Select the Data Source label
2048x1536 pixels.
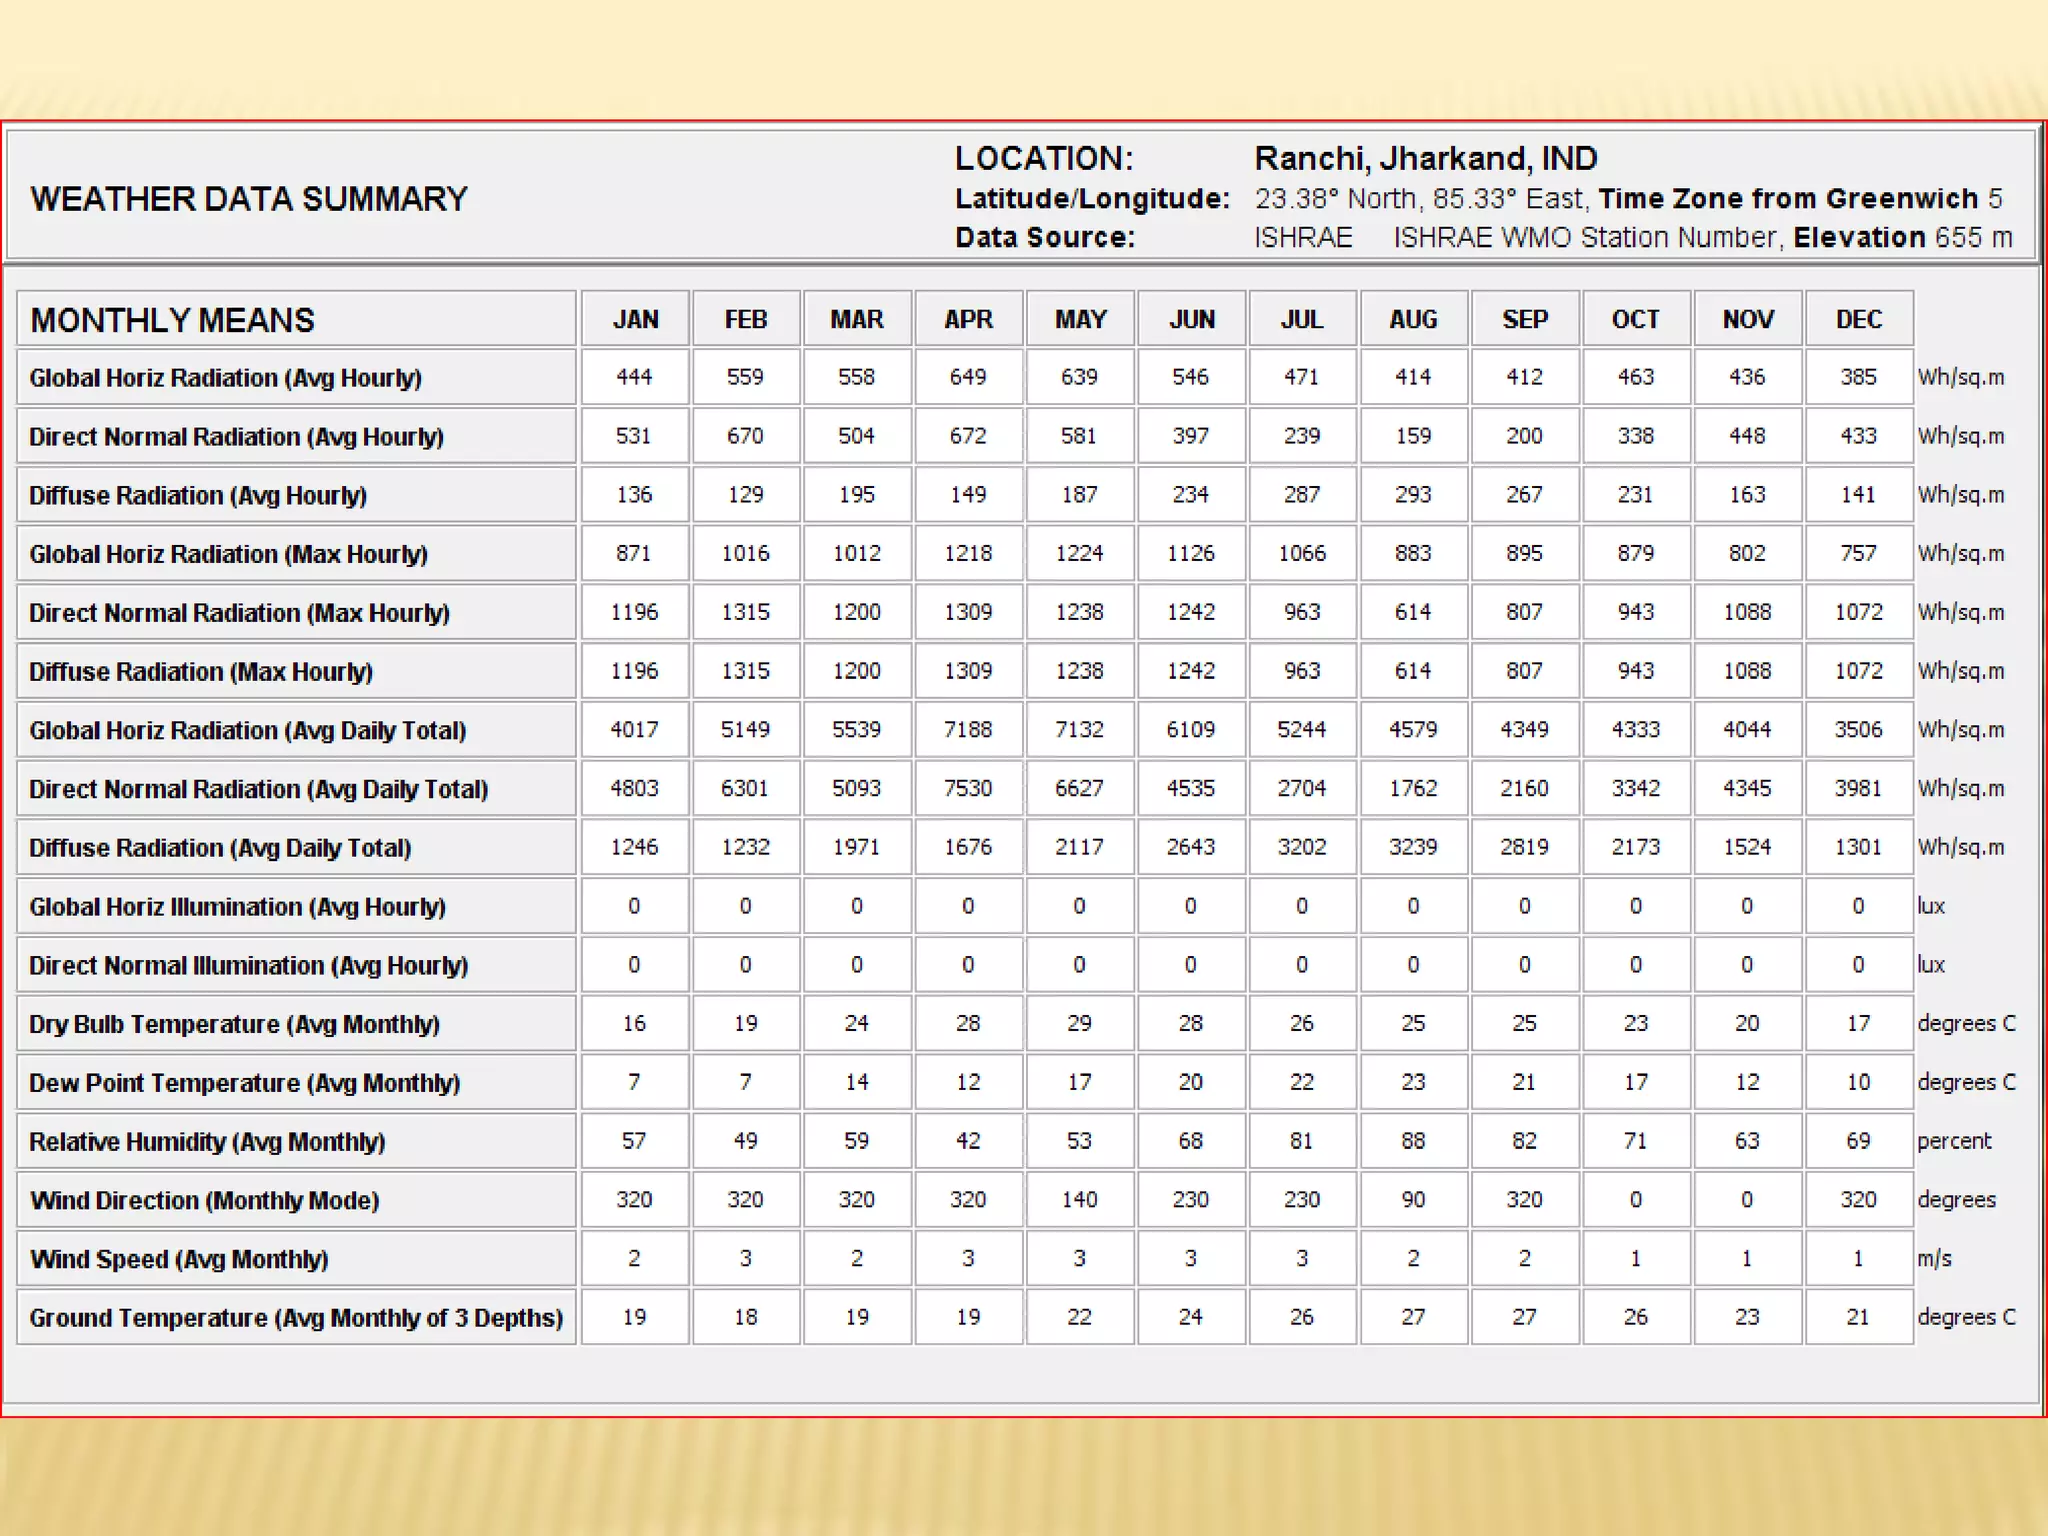point(1045,238)
